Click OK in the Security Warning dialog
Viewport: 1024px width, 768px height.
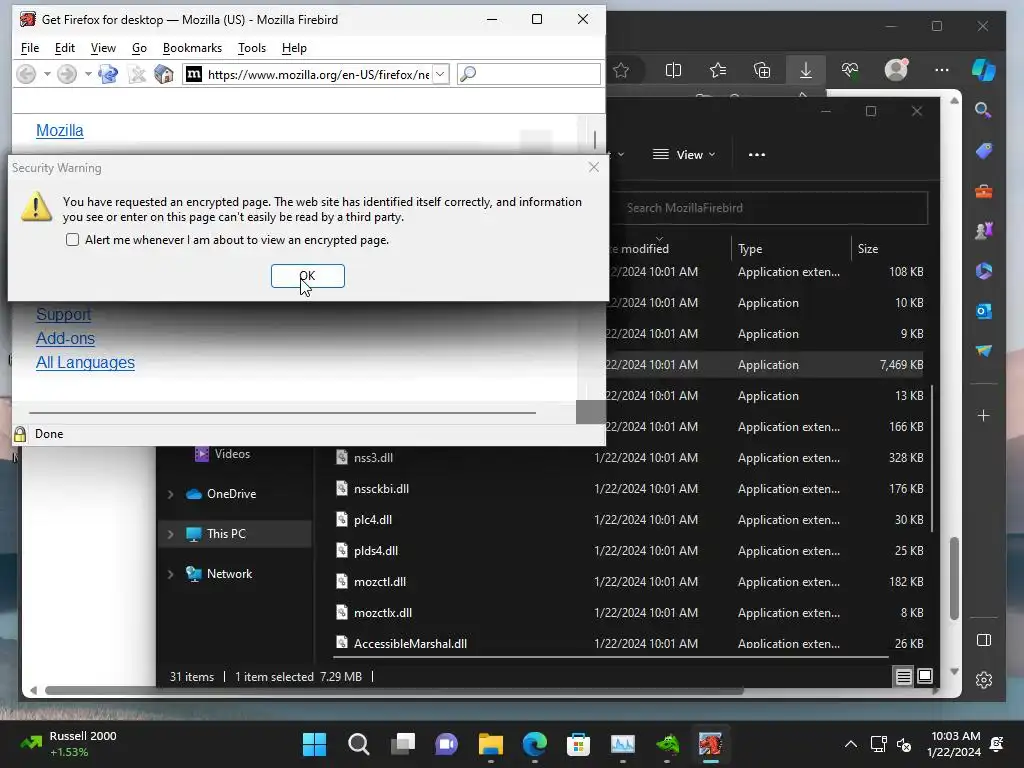tap(308, 276)
